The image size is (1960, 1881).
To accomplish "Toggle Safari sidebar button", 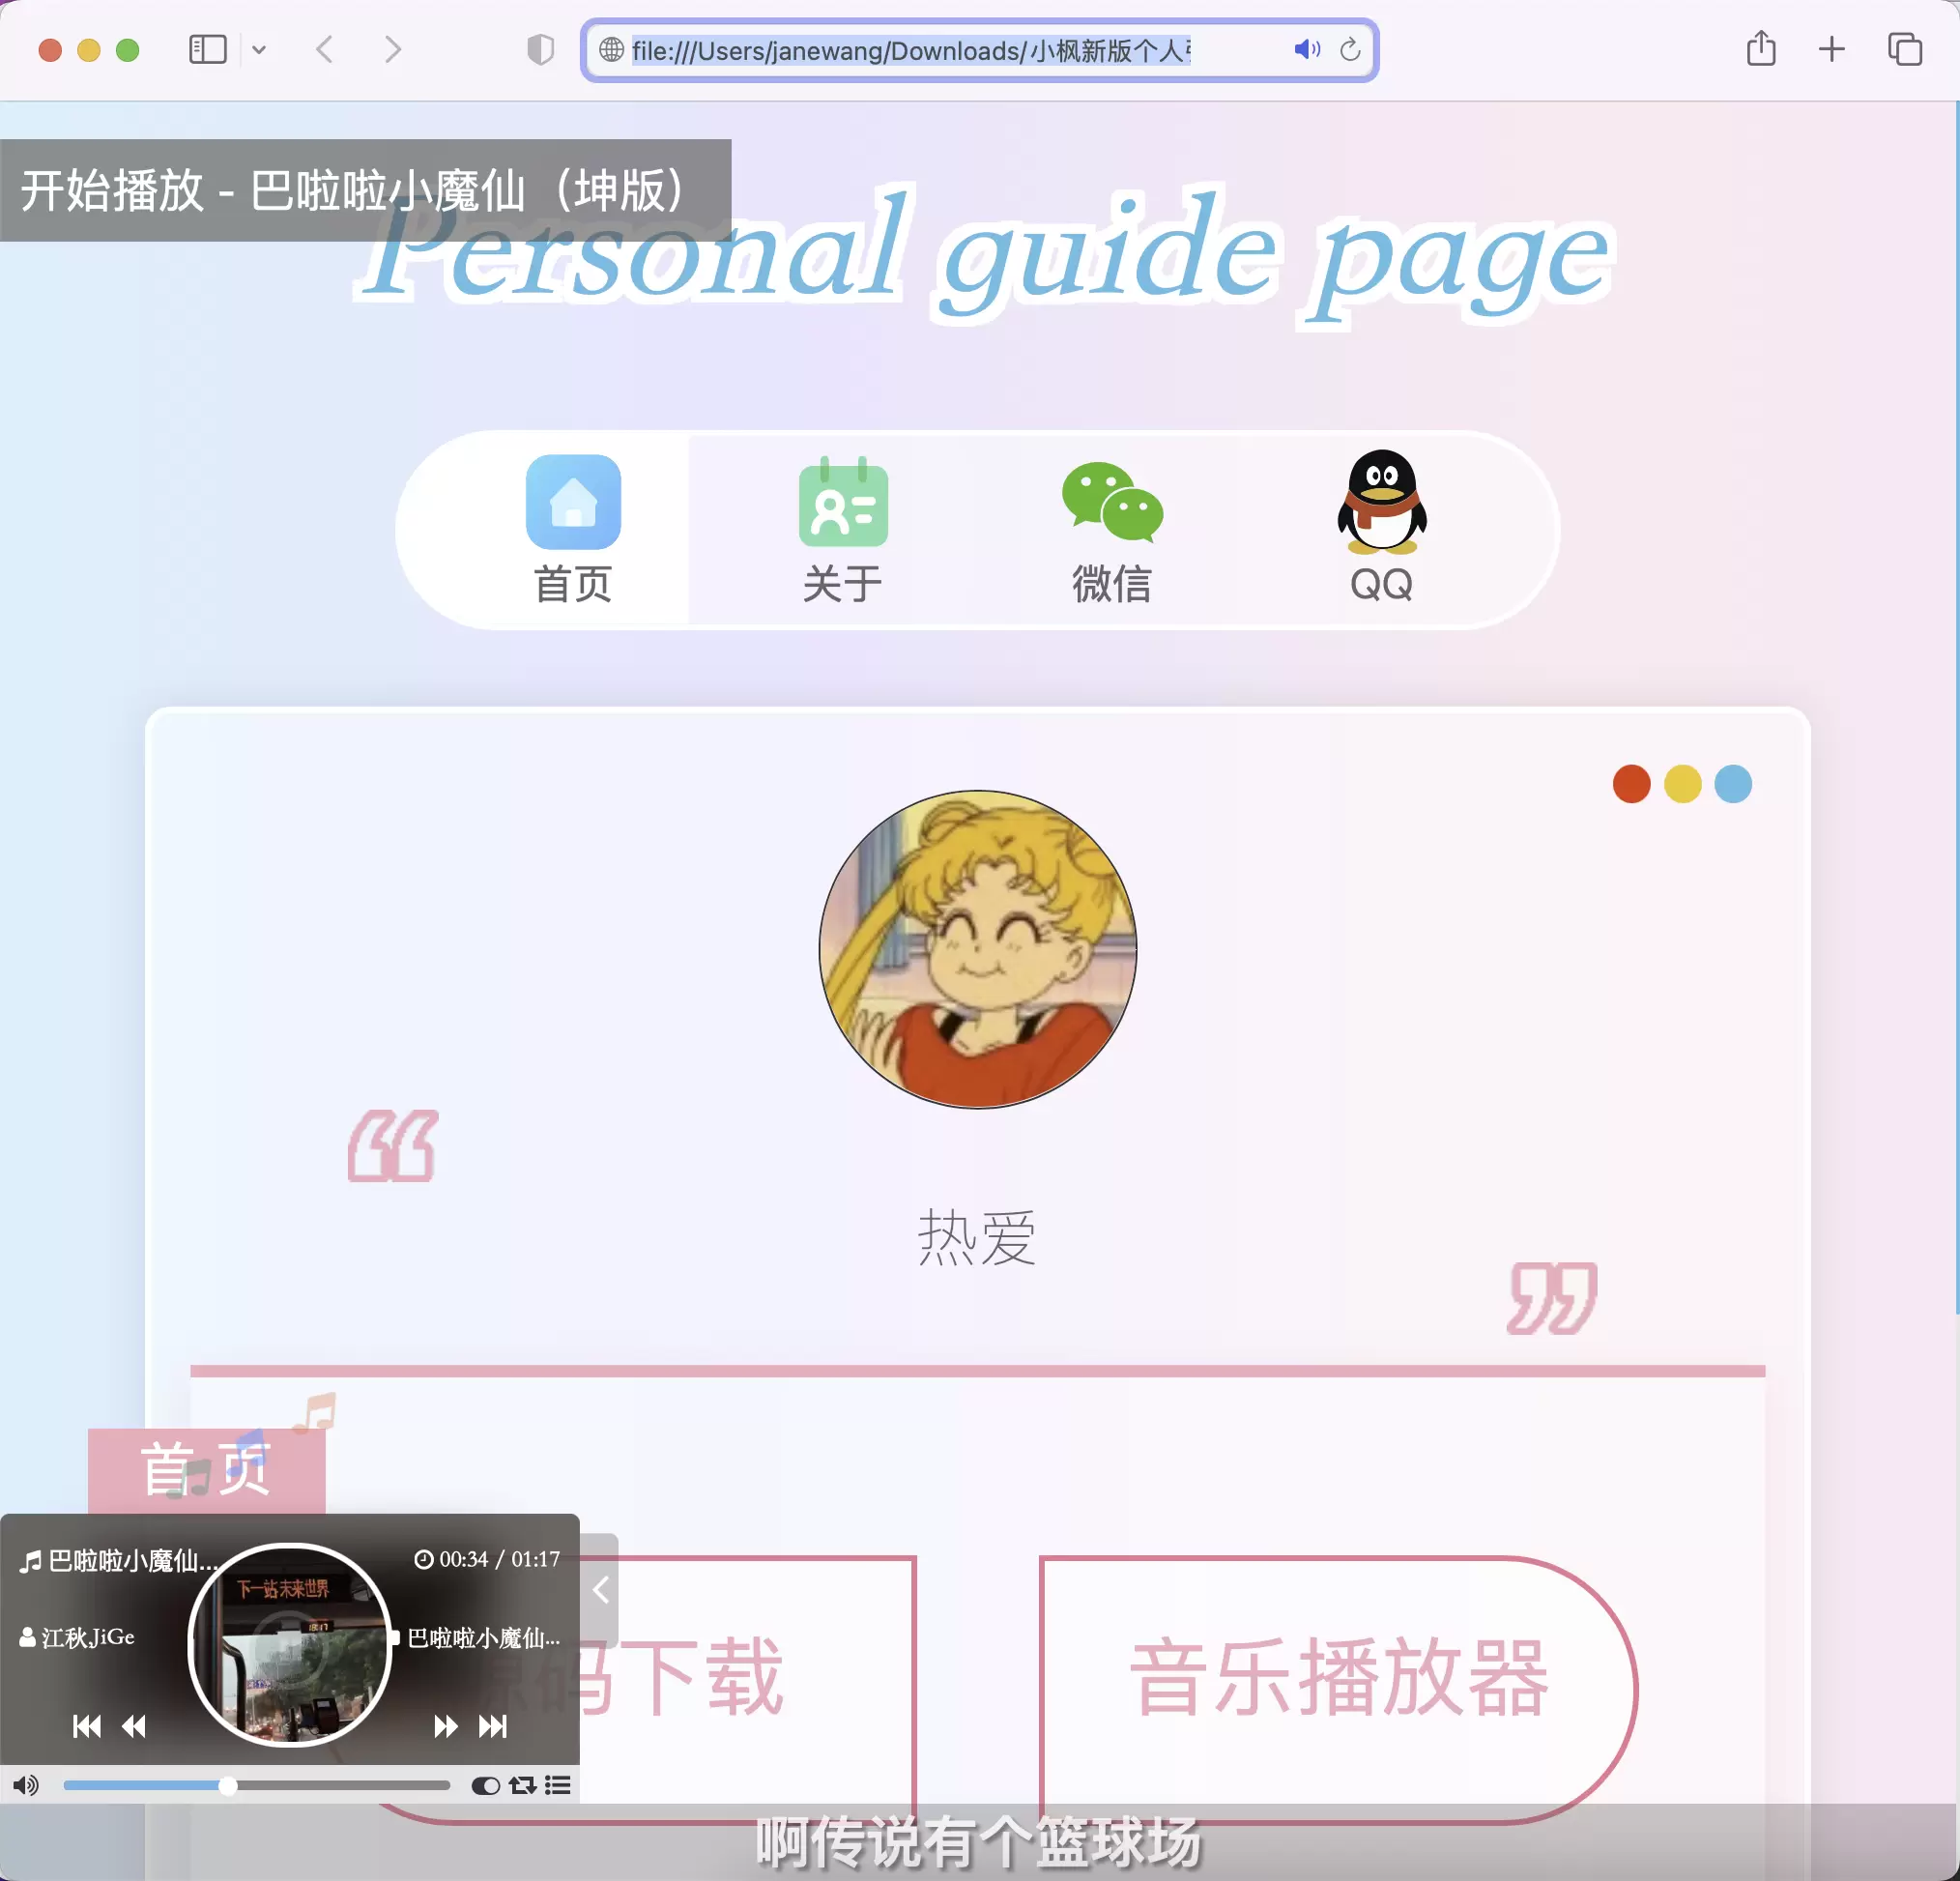I will [x=208, y=49].
